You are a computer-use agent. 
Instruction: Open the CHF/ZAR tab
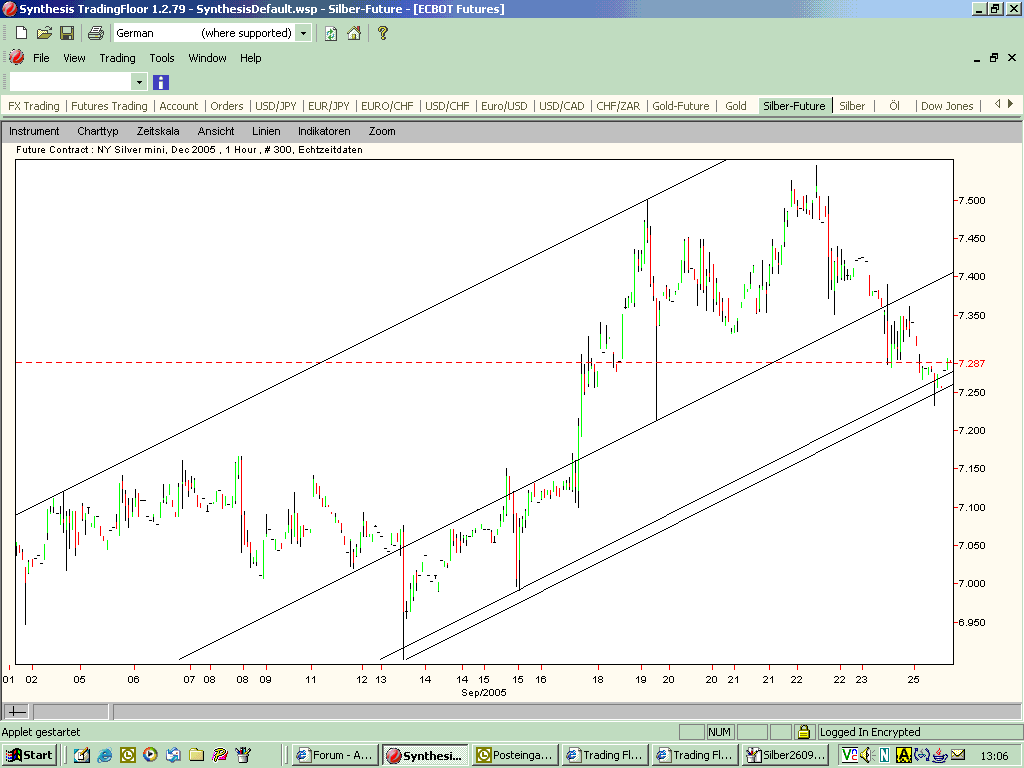pos(618,106)
